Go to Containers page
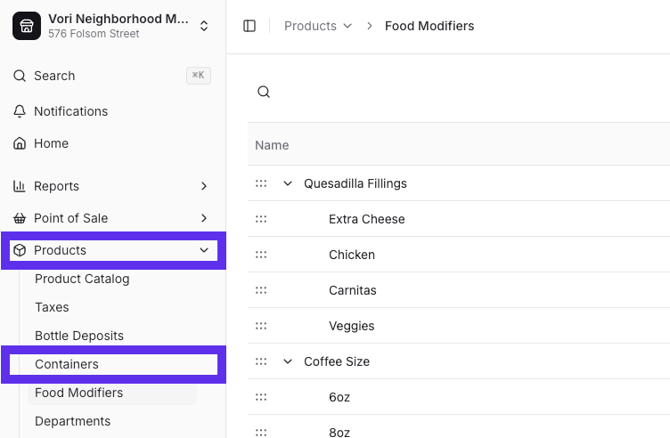This screenshot has width=670, height=438. [x=67, y=364]
